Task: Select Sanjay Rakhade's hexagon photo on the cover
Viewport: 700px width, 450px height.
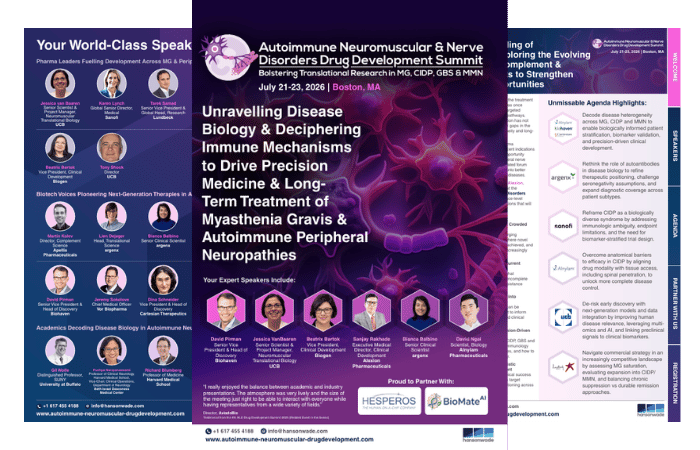Action: pyautogui.click(x=371, y=310)
